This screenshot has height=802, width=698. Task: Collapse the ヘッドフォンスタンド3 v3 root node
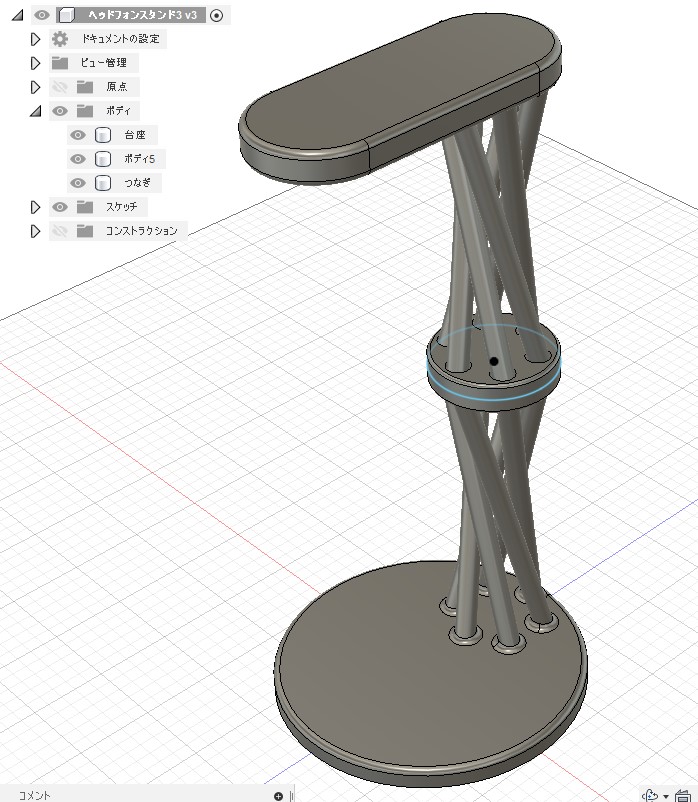coord(17,15)
